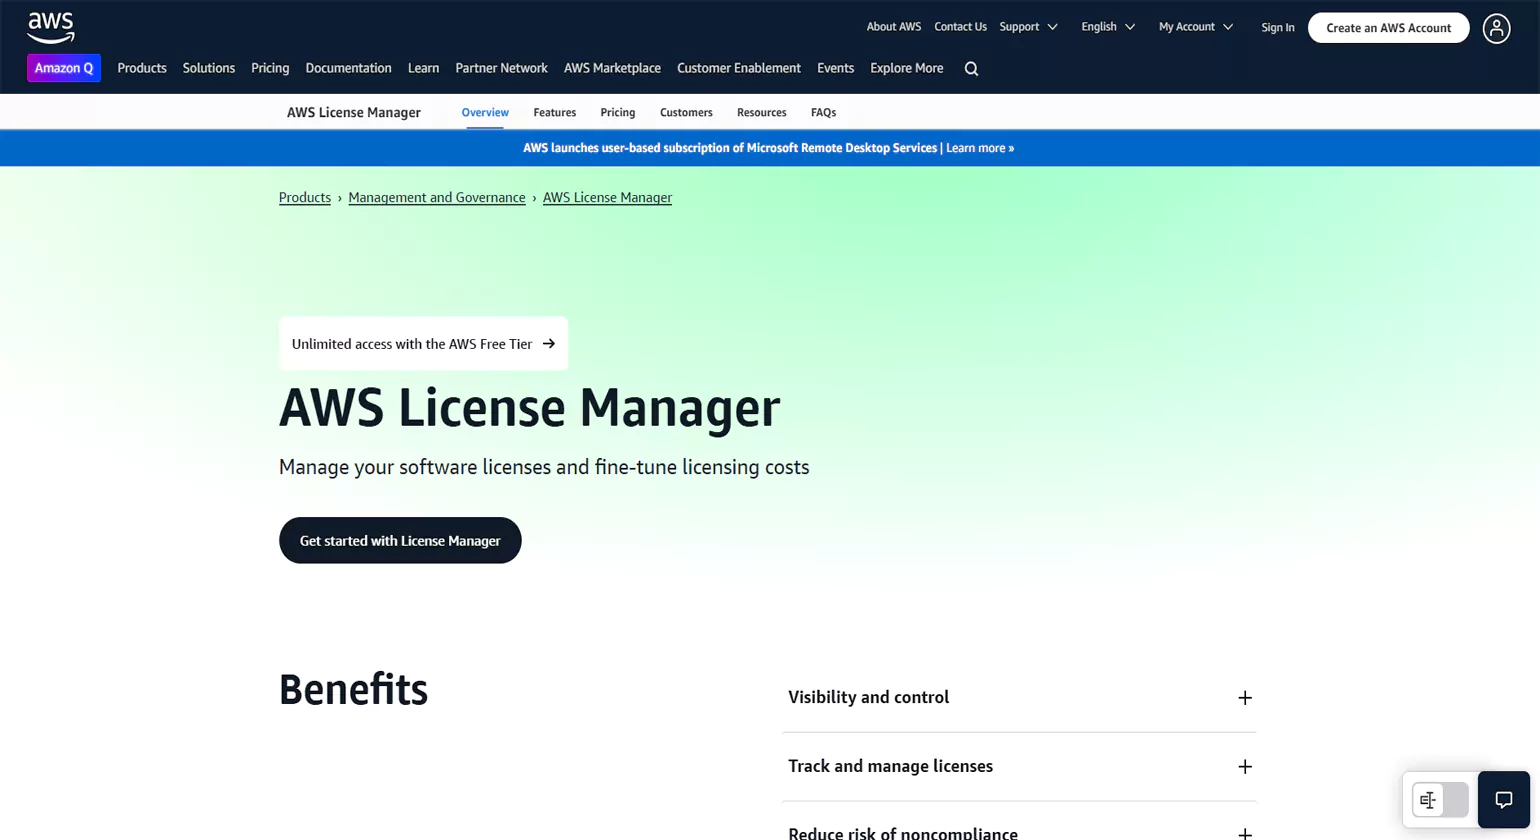Click Learn more in the blue banner
The width and height of the screenshot is (1540, 840).
coord(979,148)
